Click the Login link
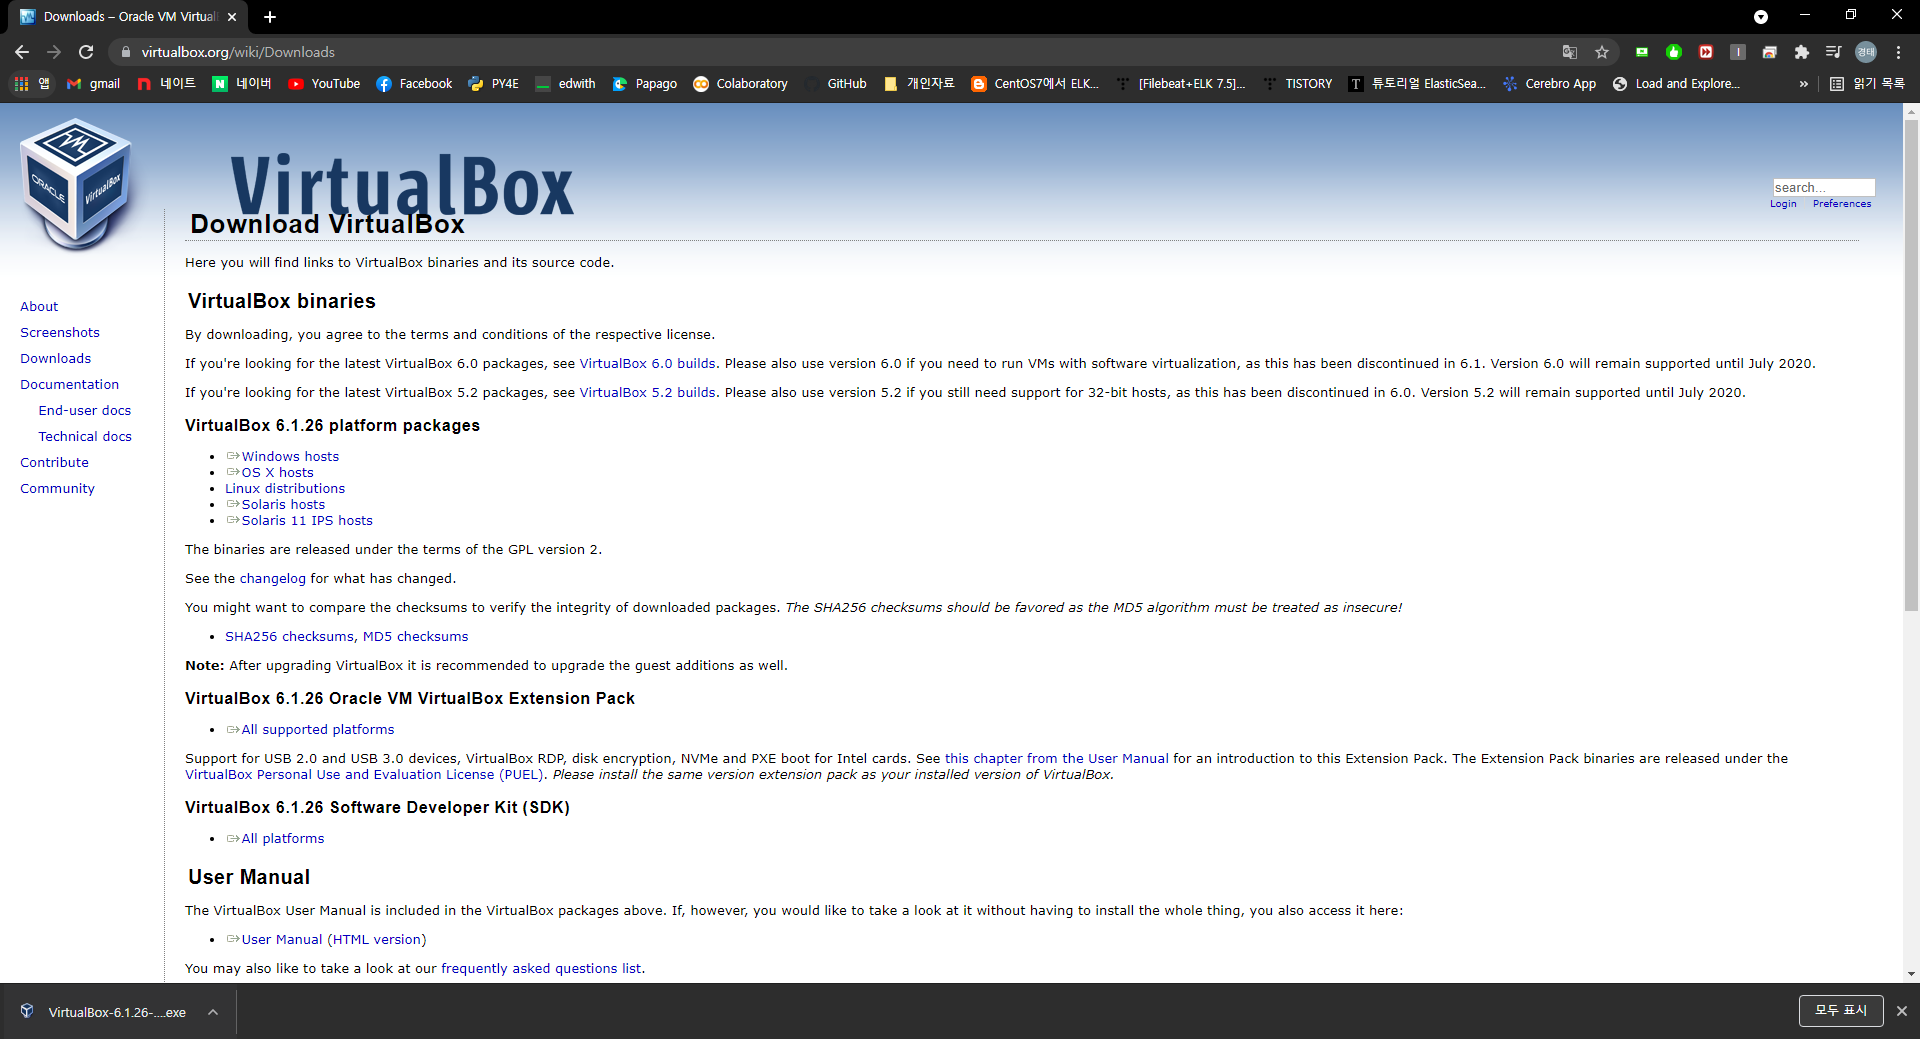1920x1039 pixels. 1783,204
